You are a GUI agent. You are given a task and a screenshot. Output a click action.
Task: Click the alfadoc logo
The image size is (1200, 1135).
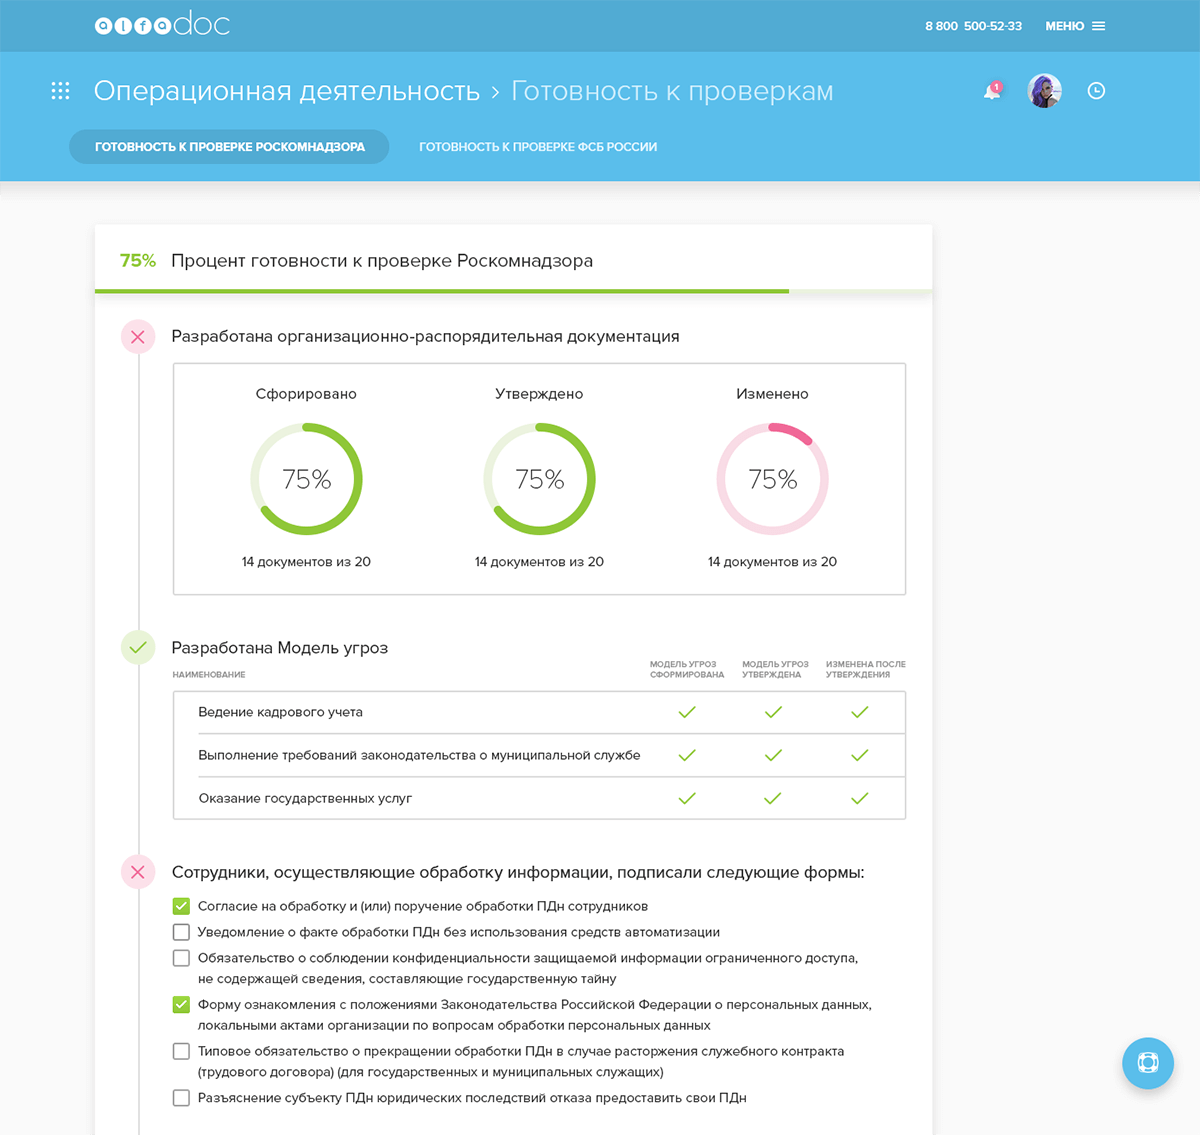pyautogui.click(x=162, y=25)
